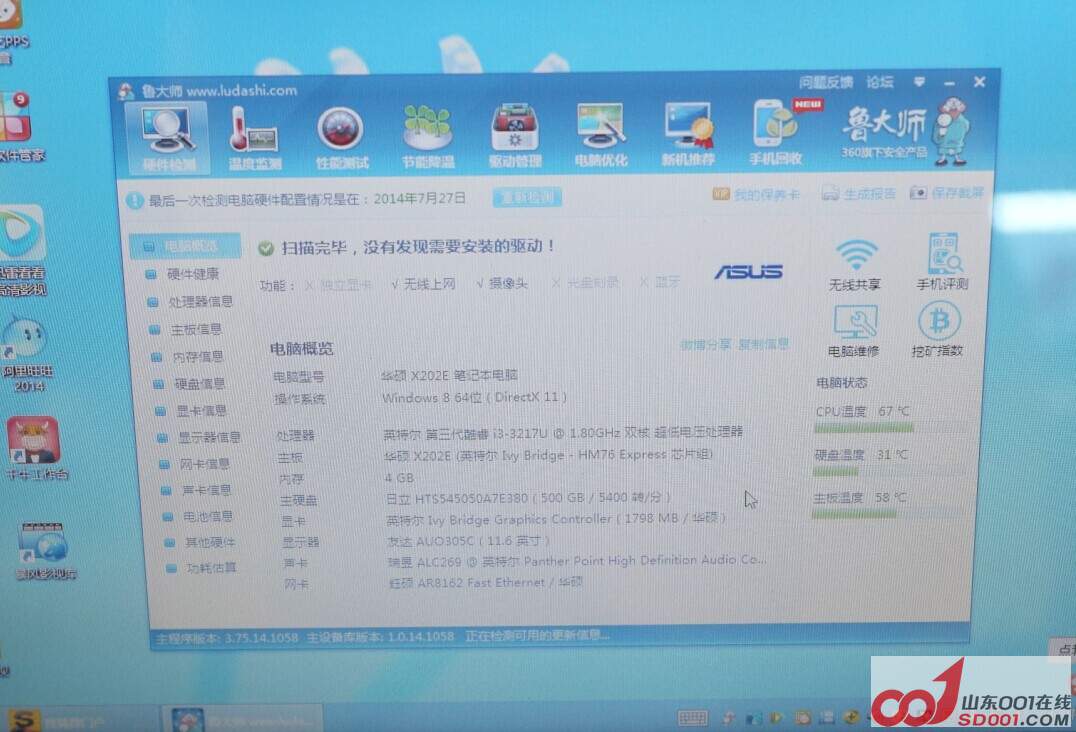Open the 节能降温 energy saving icon

point(428,136)
